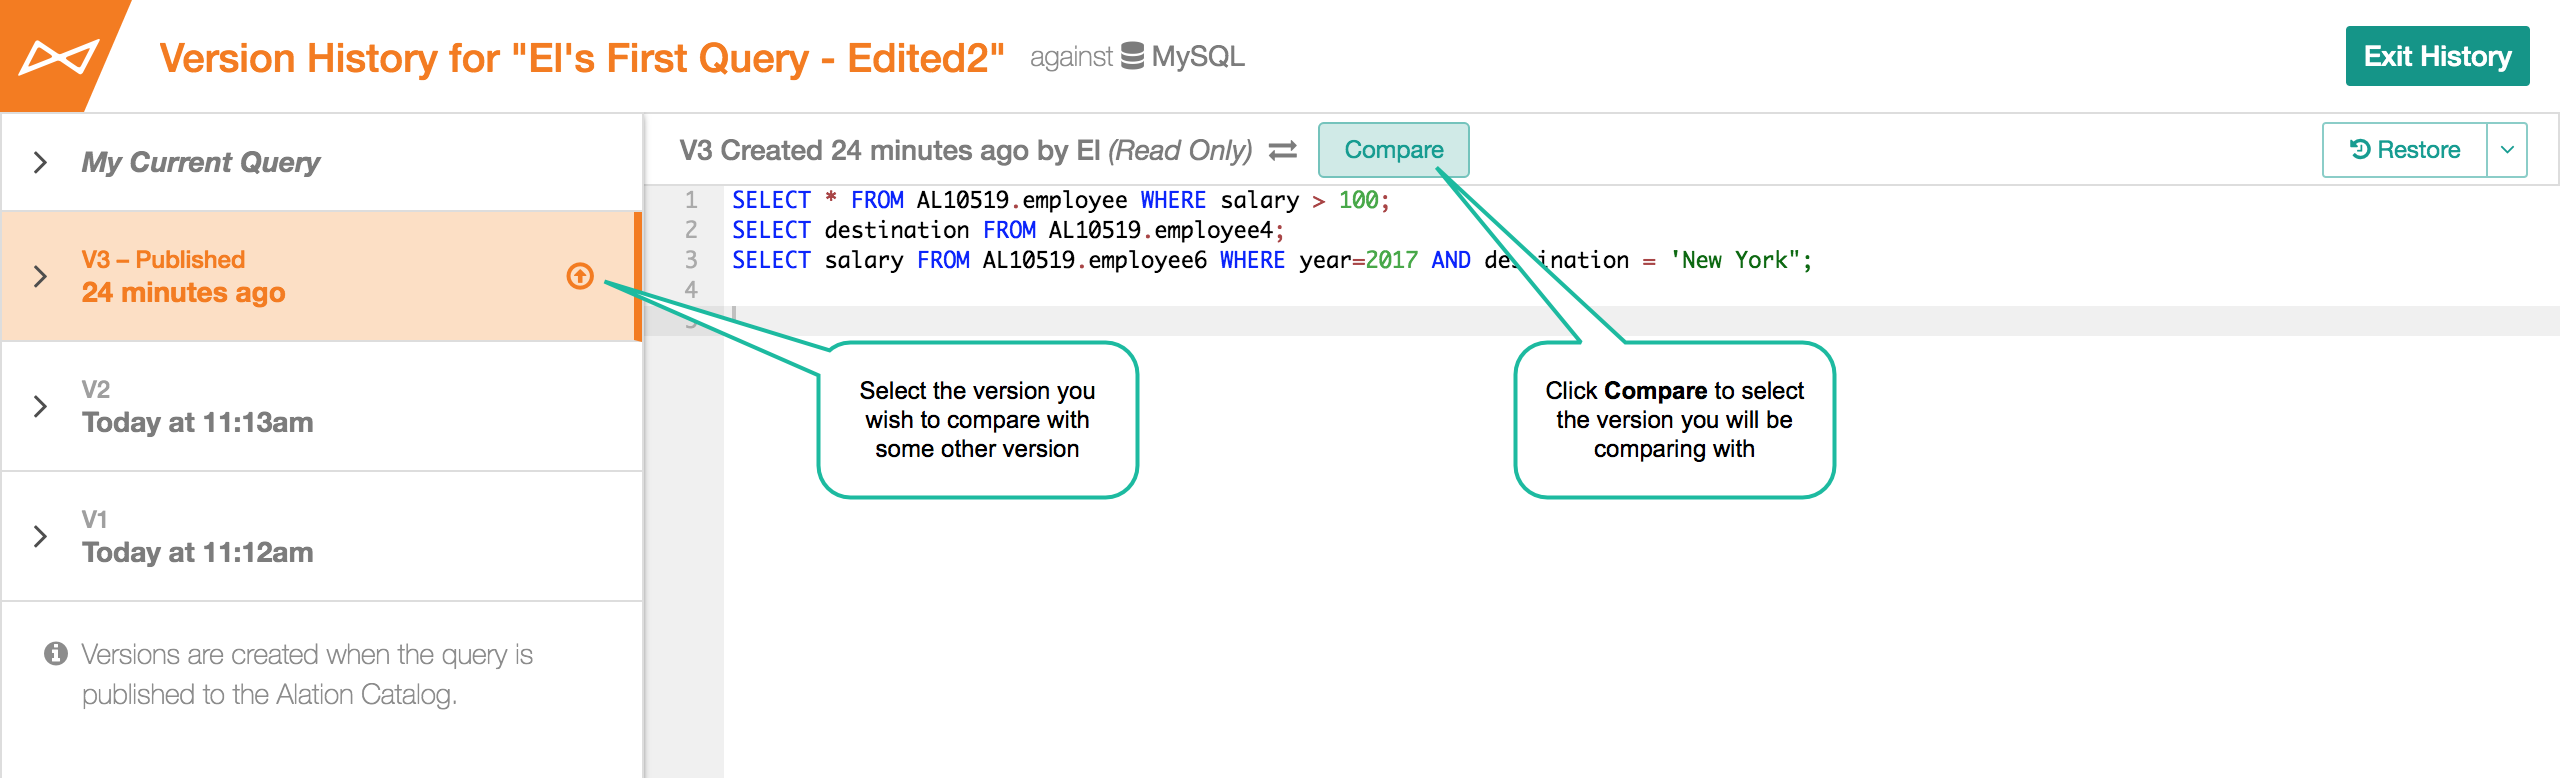This screenshot has width=2560, height=778.
Task: Expand the V3 Published version chevron
Action: pos(40,276)
